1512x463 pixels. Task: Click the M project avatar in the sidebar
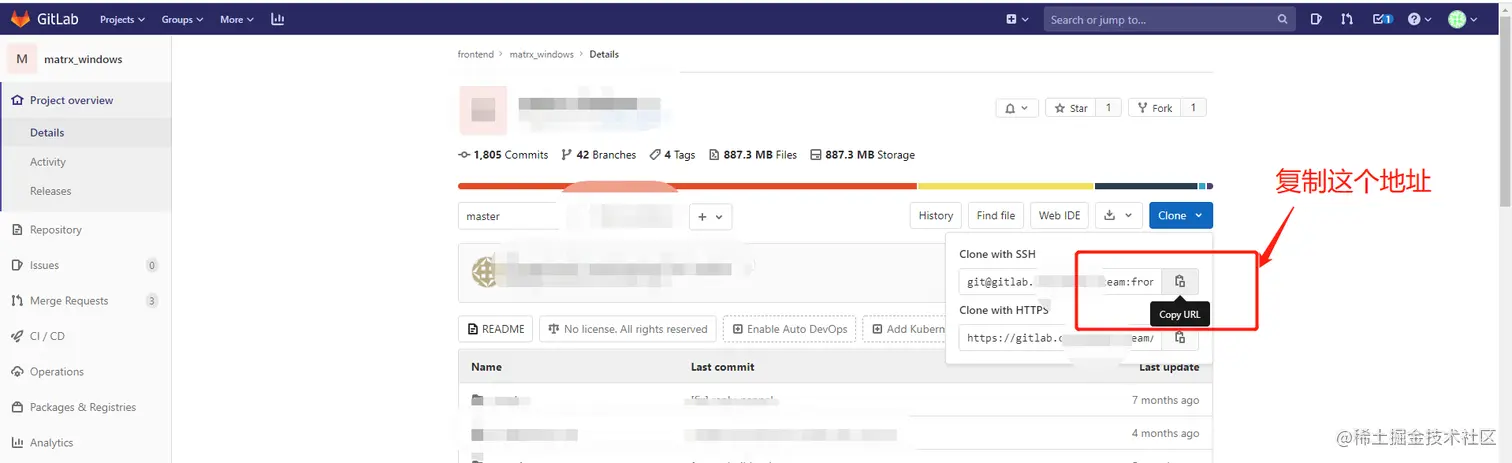click(22, 59)
